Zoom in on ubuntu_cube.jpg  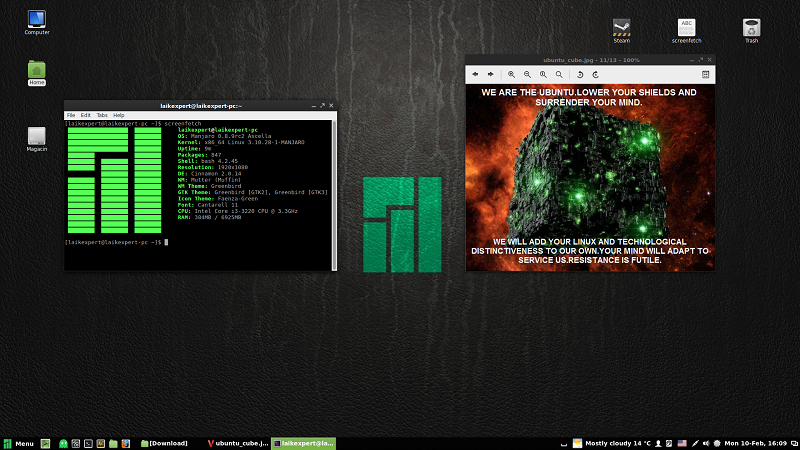click(511, 74)
